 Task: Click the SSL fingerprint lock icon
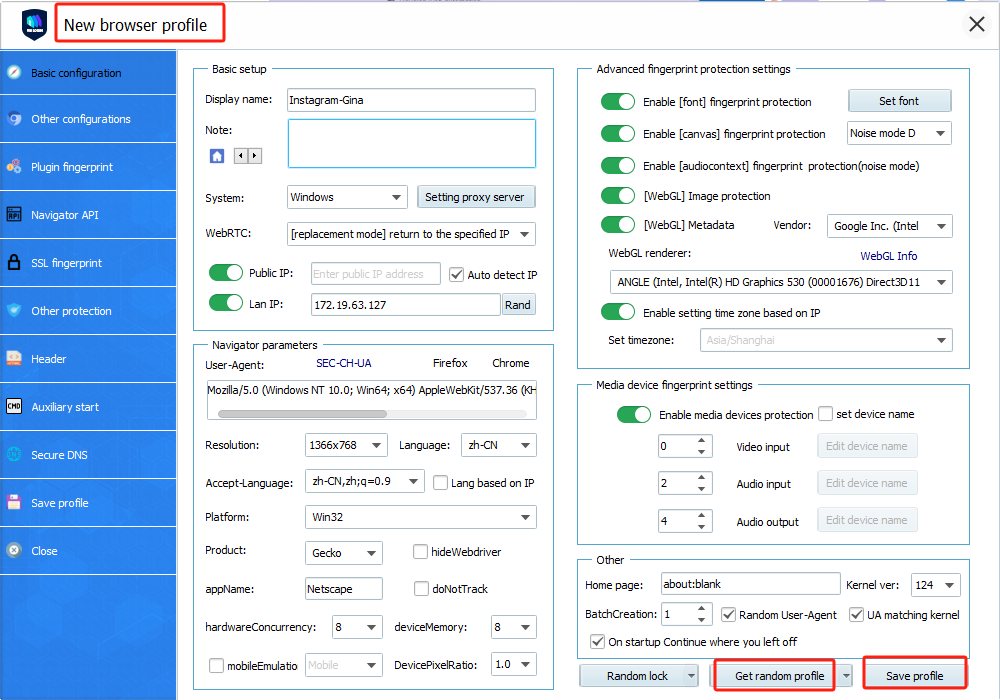pyautogui.click(x=14, y=263)
